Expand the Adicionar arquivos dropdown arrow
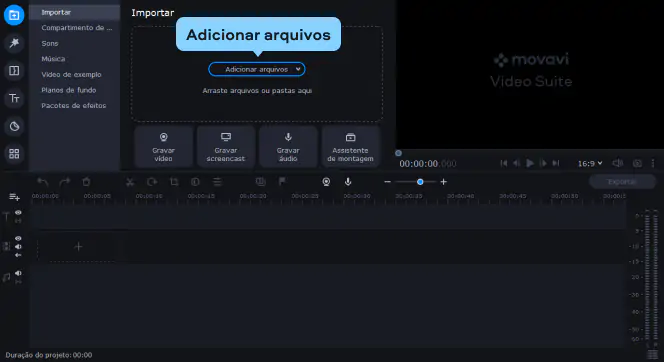Viewport: 664px width, 362px height. tap(298, 69)
